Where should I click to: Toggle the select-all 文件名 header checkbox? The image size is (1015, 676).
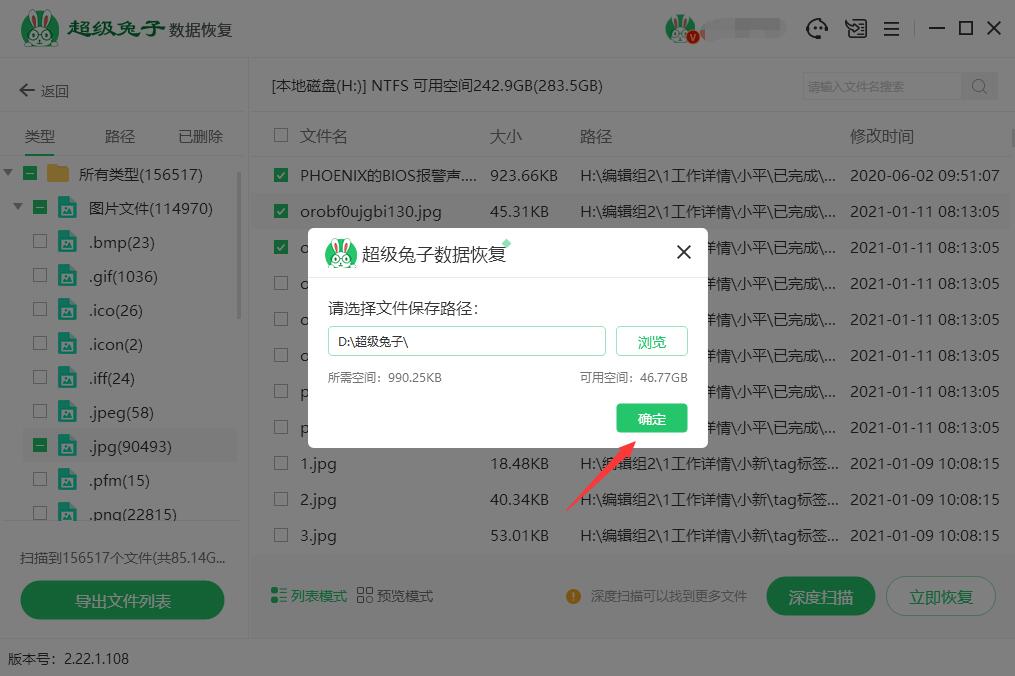click(x=281, y=135)
